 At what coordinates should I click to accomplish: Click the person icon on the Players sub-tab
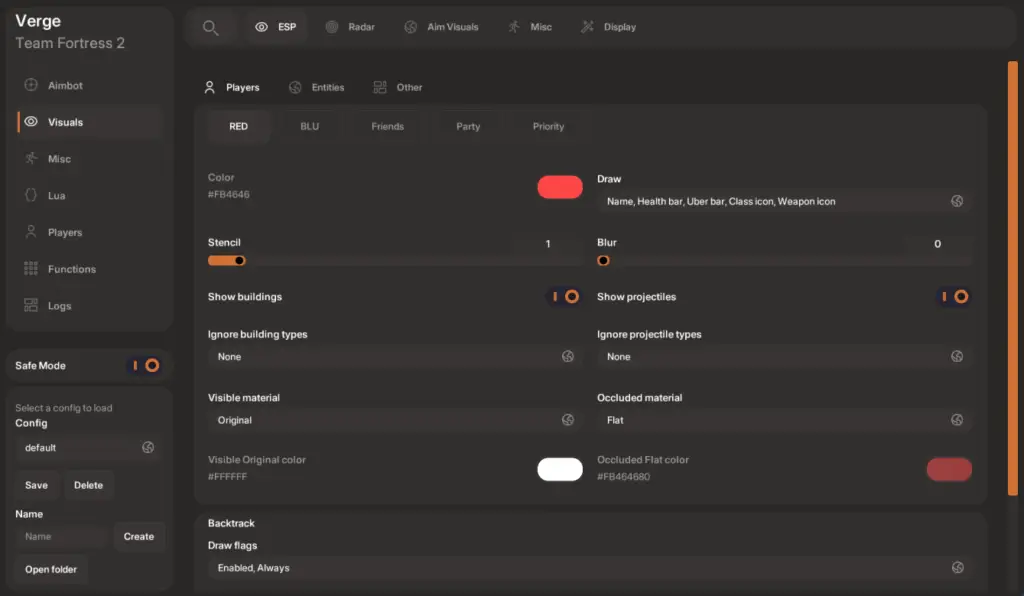tap(210, 87)
